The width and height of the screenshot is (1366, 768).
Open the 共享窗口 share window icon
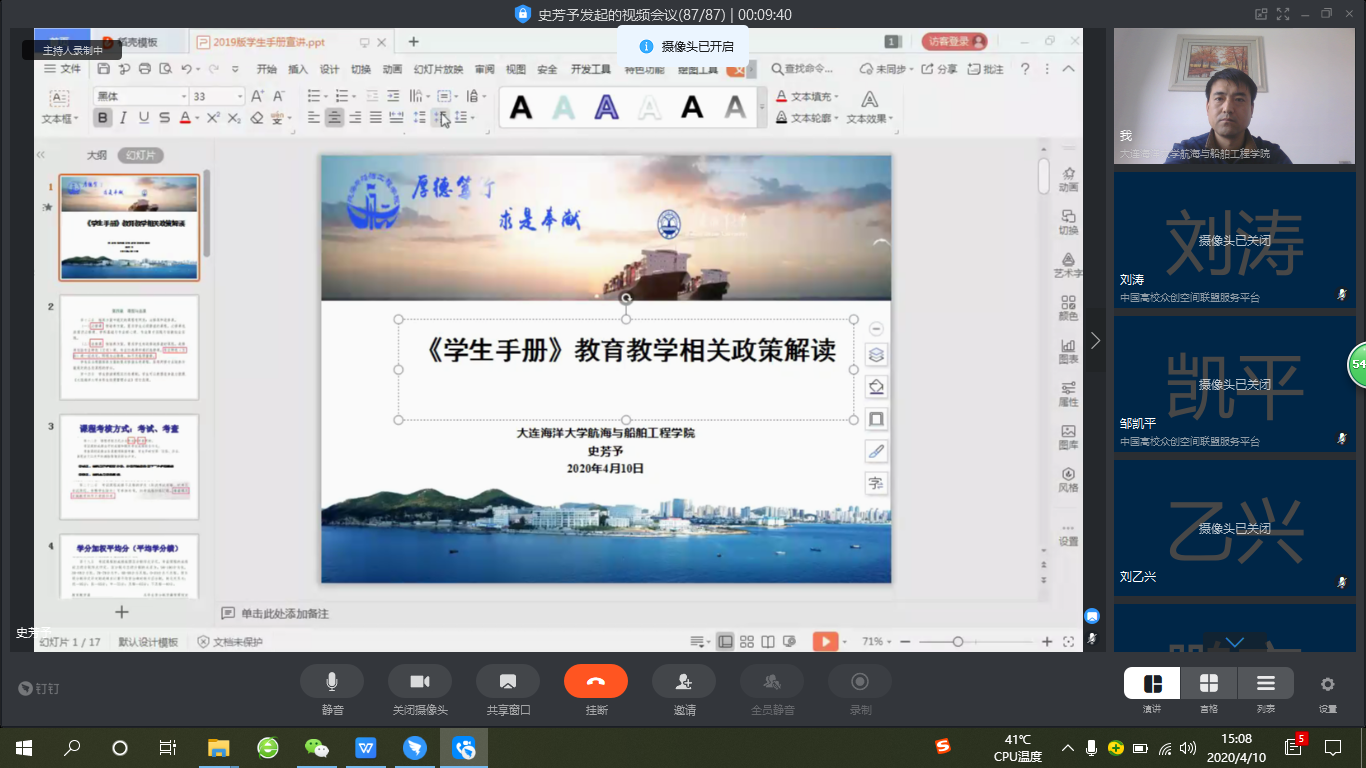[508, 682]
